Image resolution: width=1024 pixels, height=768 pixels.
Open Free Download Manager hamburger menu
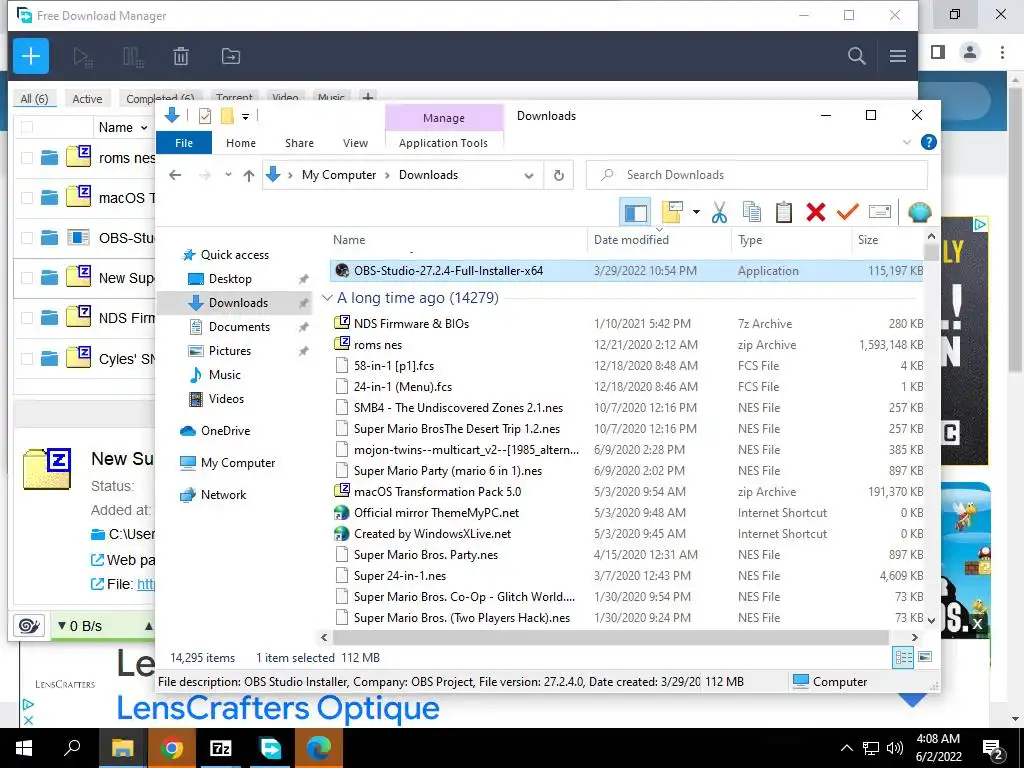tap(898, 56)
